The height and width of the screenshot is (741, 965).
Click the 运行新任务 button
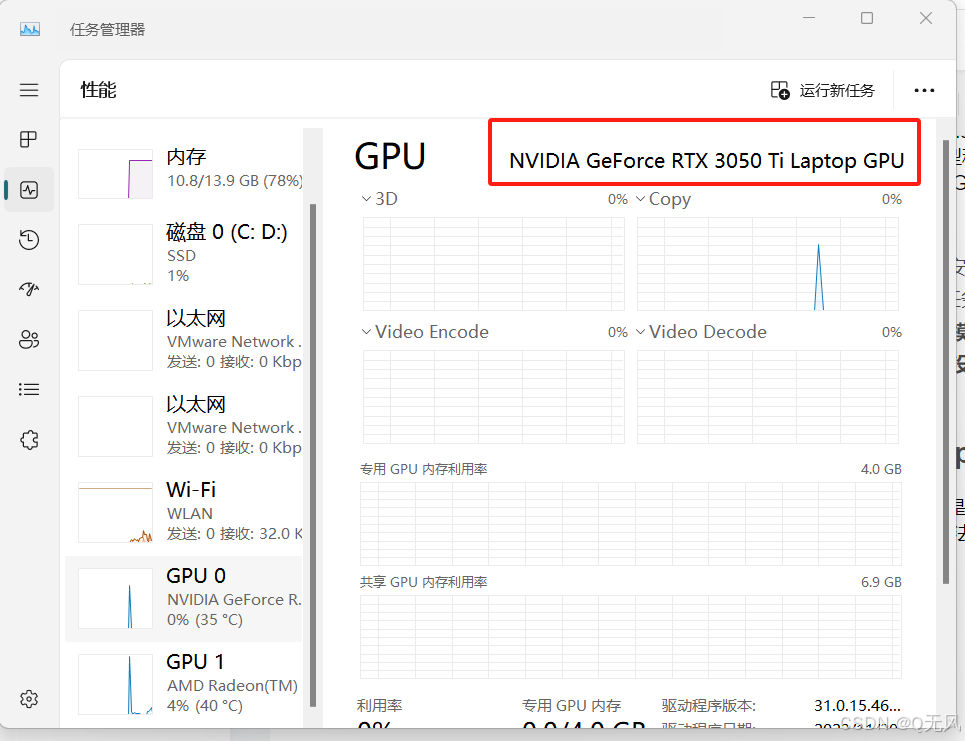pyautogui.click(x=823, y=90)
